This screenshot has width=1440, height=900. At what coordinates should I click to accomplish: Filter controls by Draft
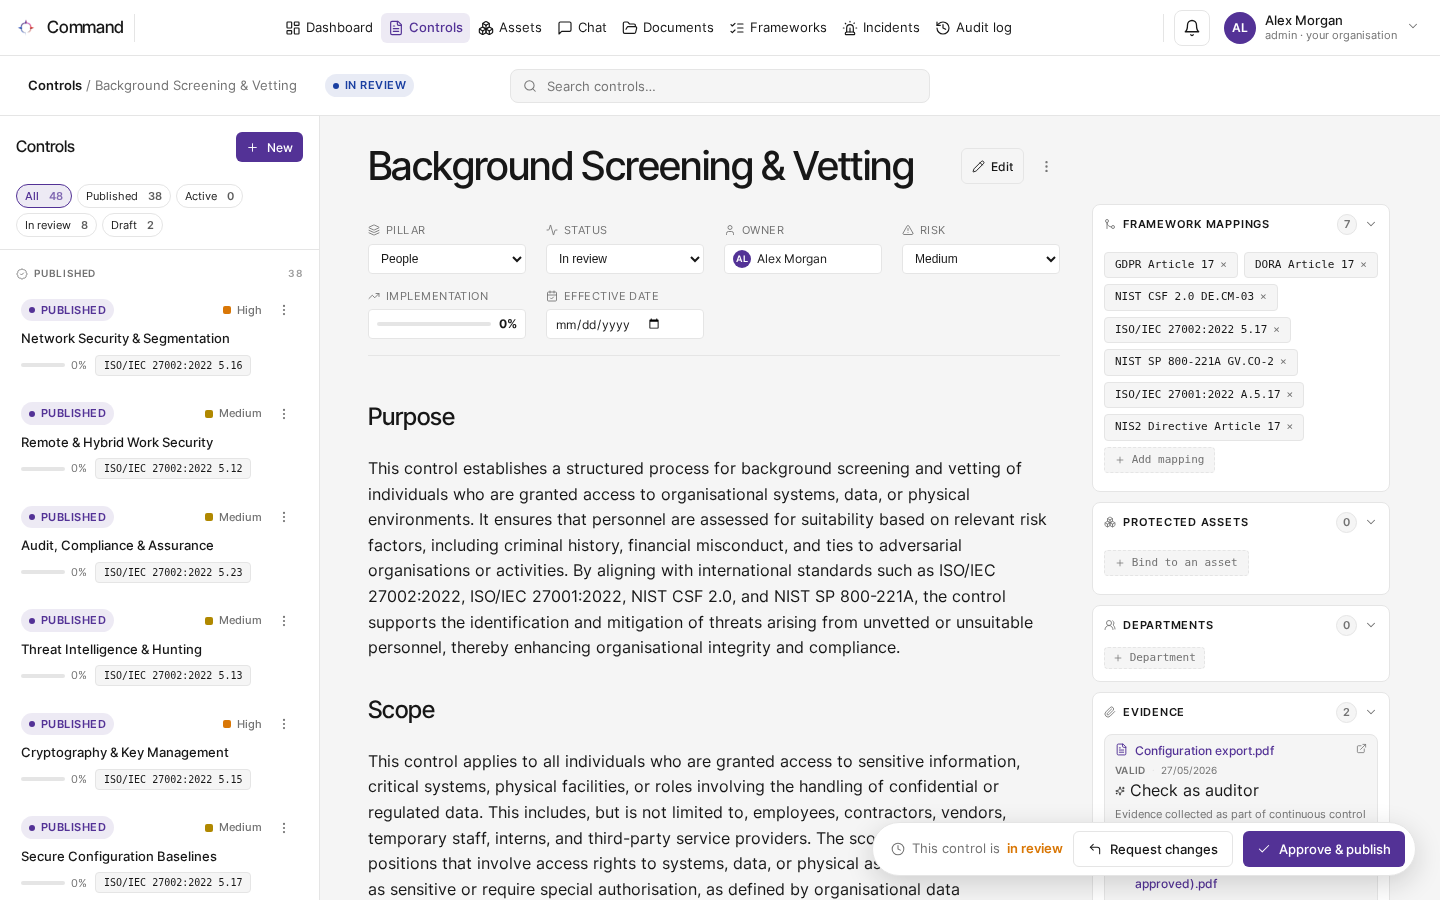click(132, 225)
